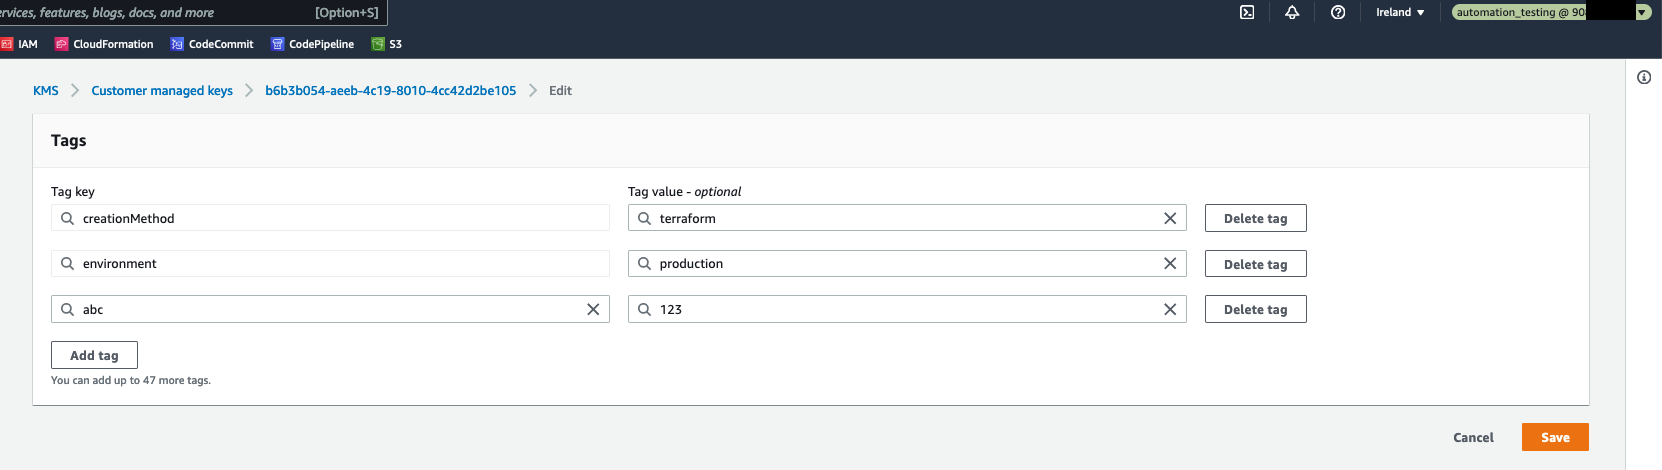Image resolution: width=1662 pixels, height=470 pixels.
Task: Open the S3 service shortcut
Action: tap(387, 44)
